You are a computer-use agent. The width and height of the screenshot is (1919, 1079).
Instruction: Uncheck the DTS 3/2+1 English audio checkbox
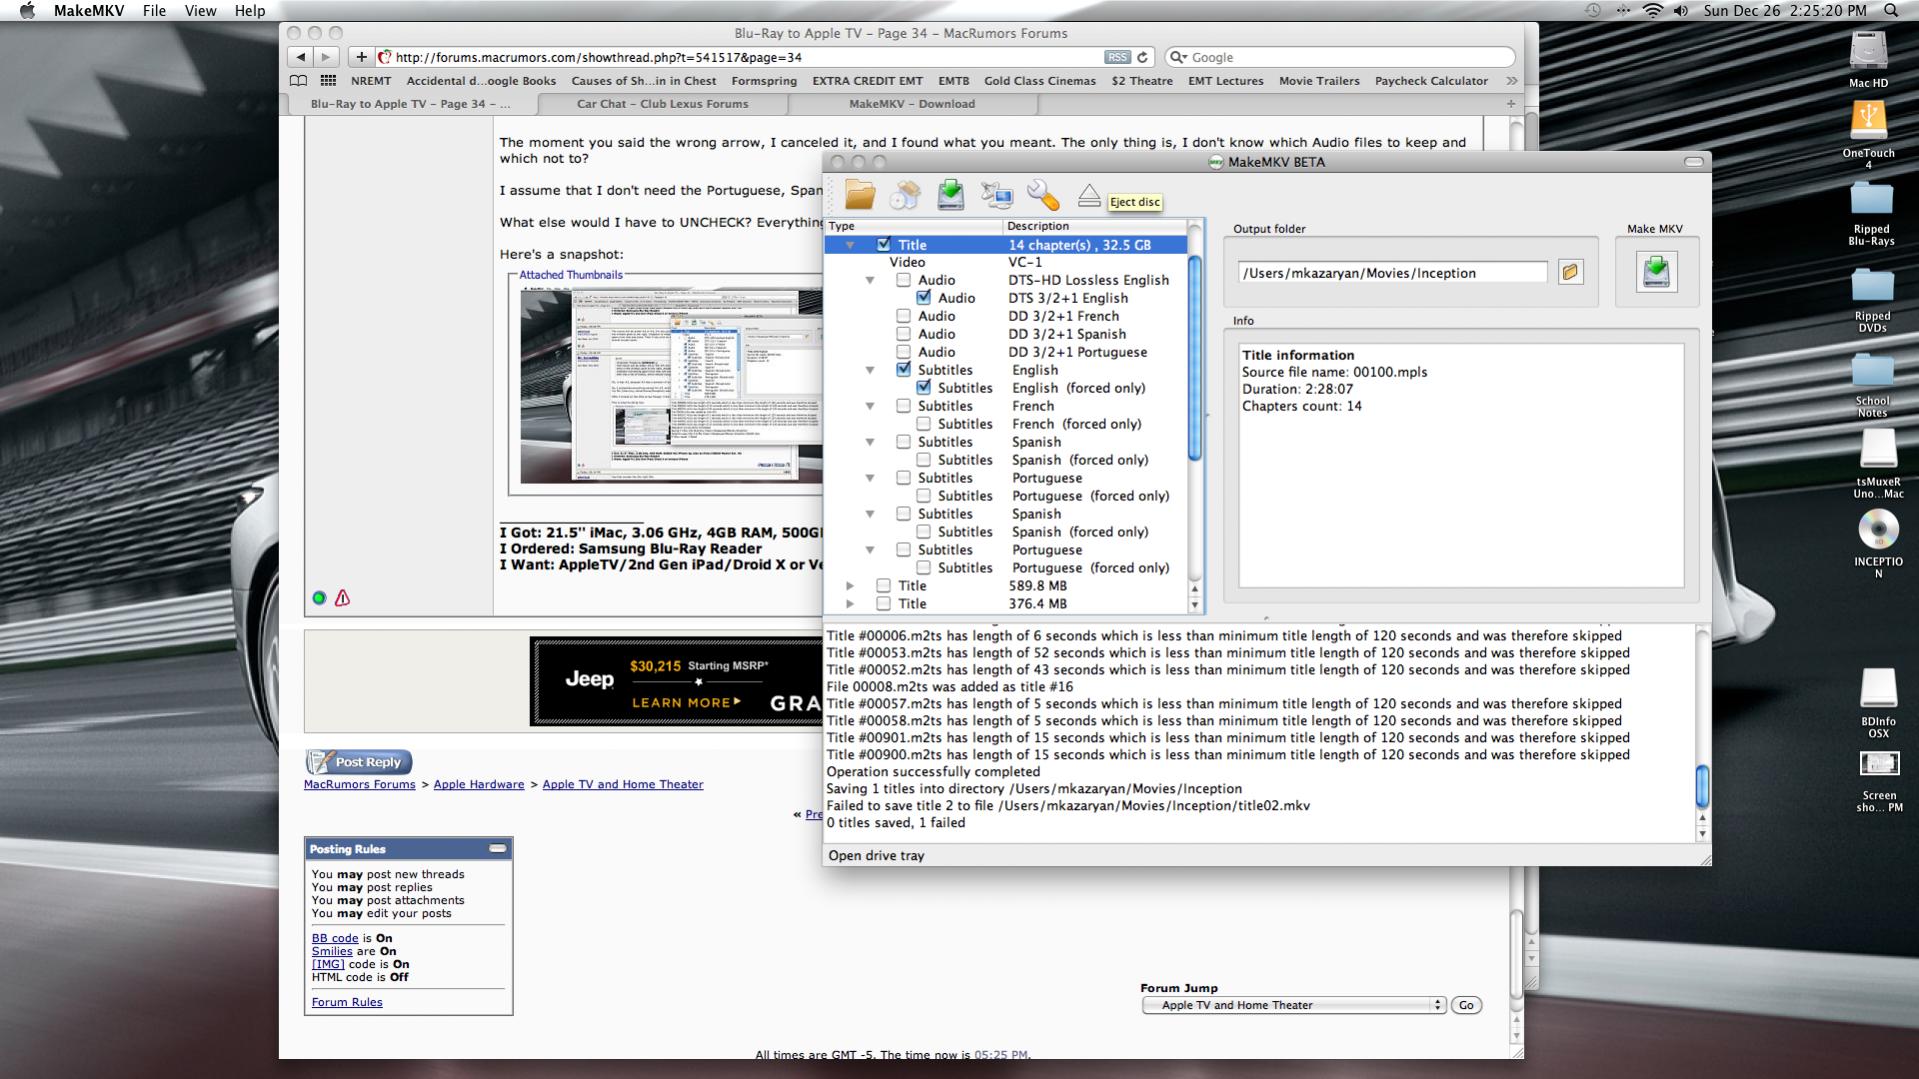pyautogui.click(x=923, y=298)
